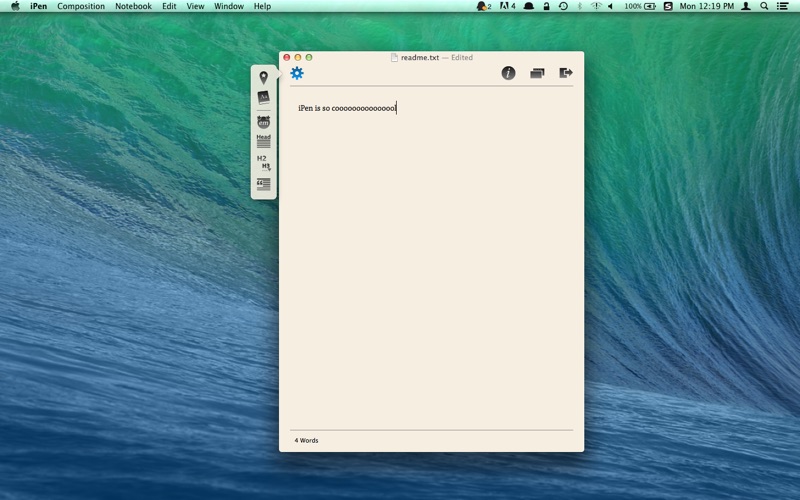Screen dimensions: 800x500
Task: Open the info panel icon
Action: coord(508,73)
